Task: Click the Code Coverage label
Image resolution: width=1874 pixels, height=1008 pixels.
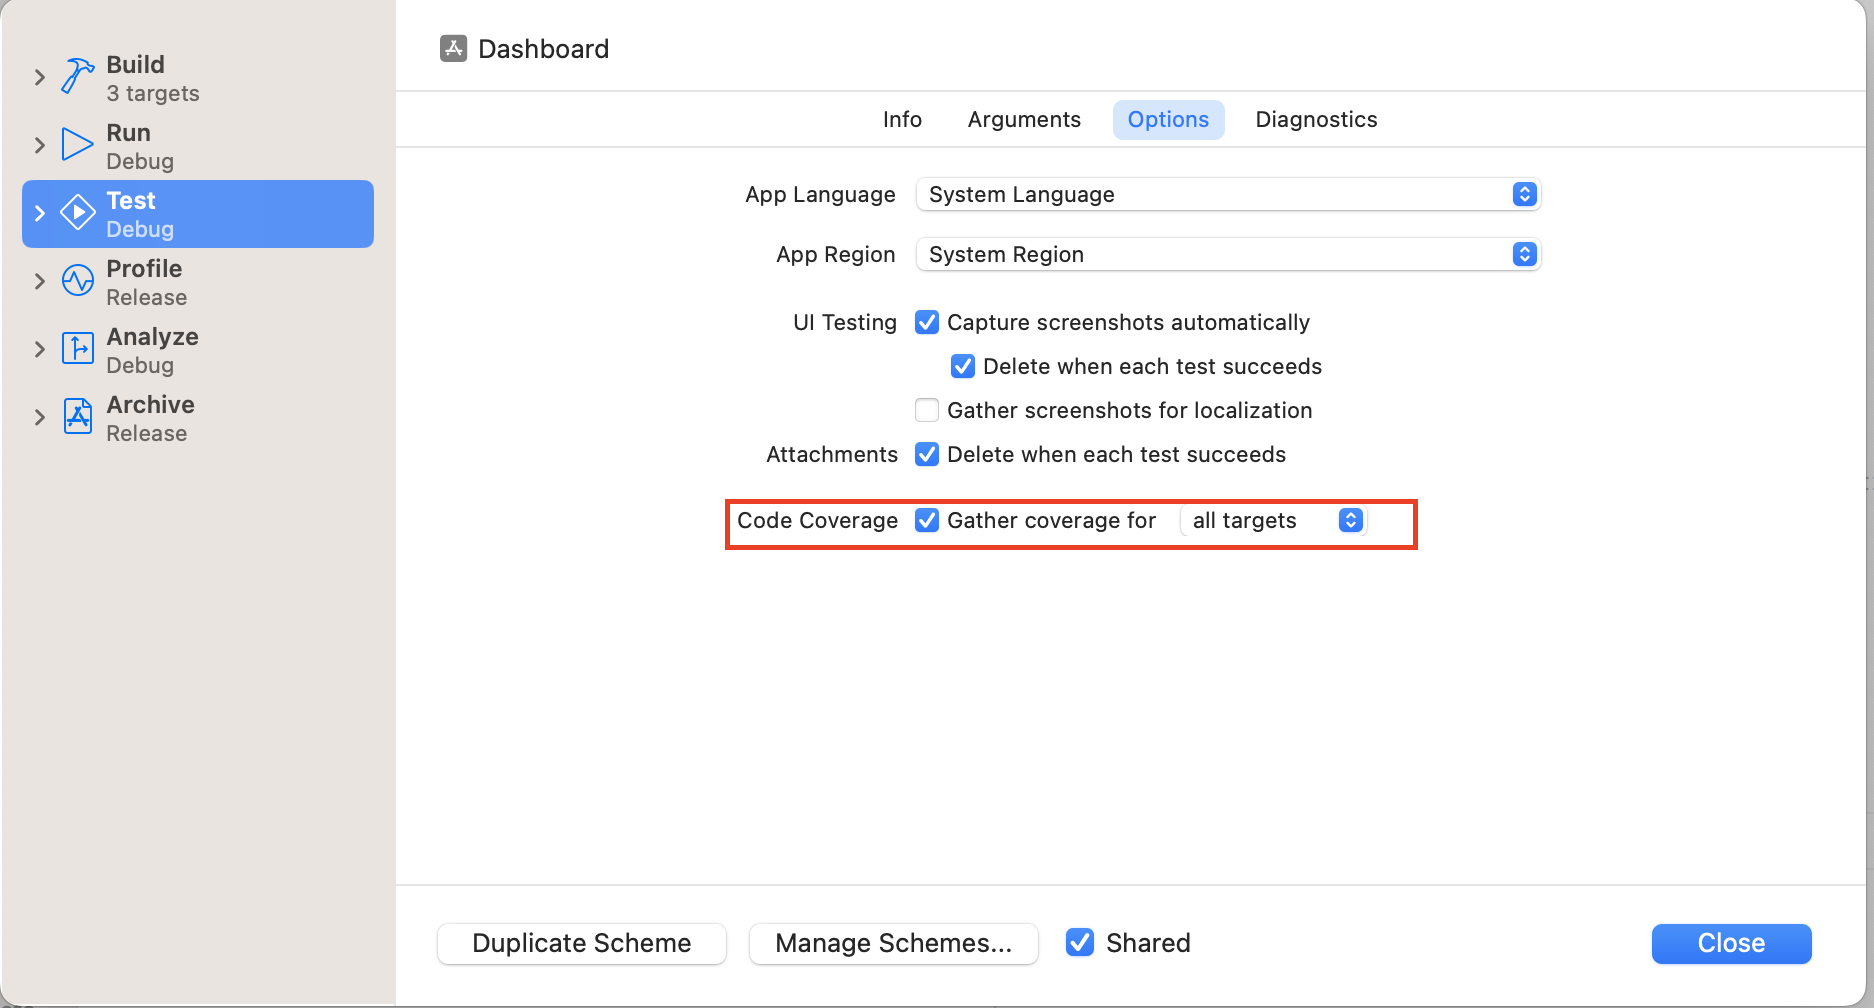Action: 817,520
